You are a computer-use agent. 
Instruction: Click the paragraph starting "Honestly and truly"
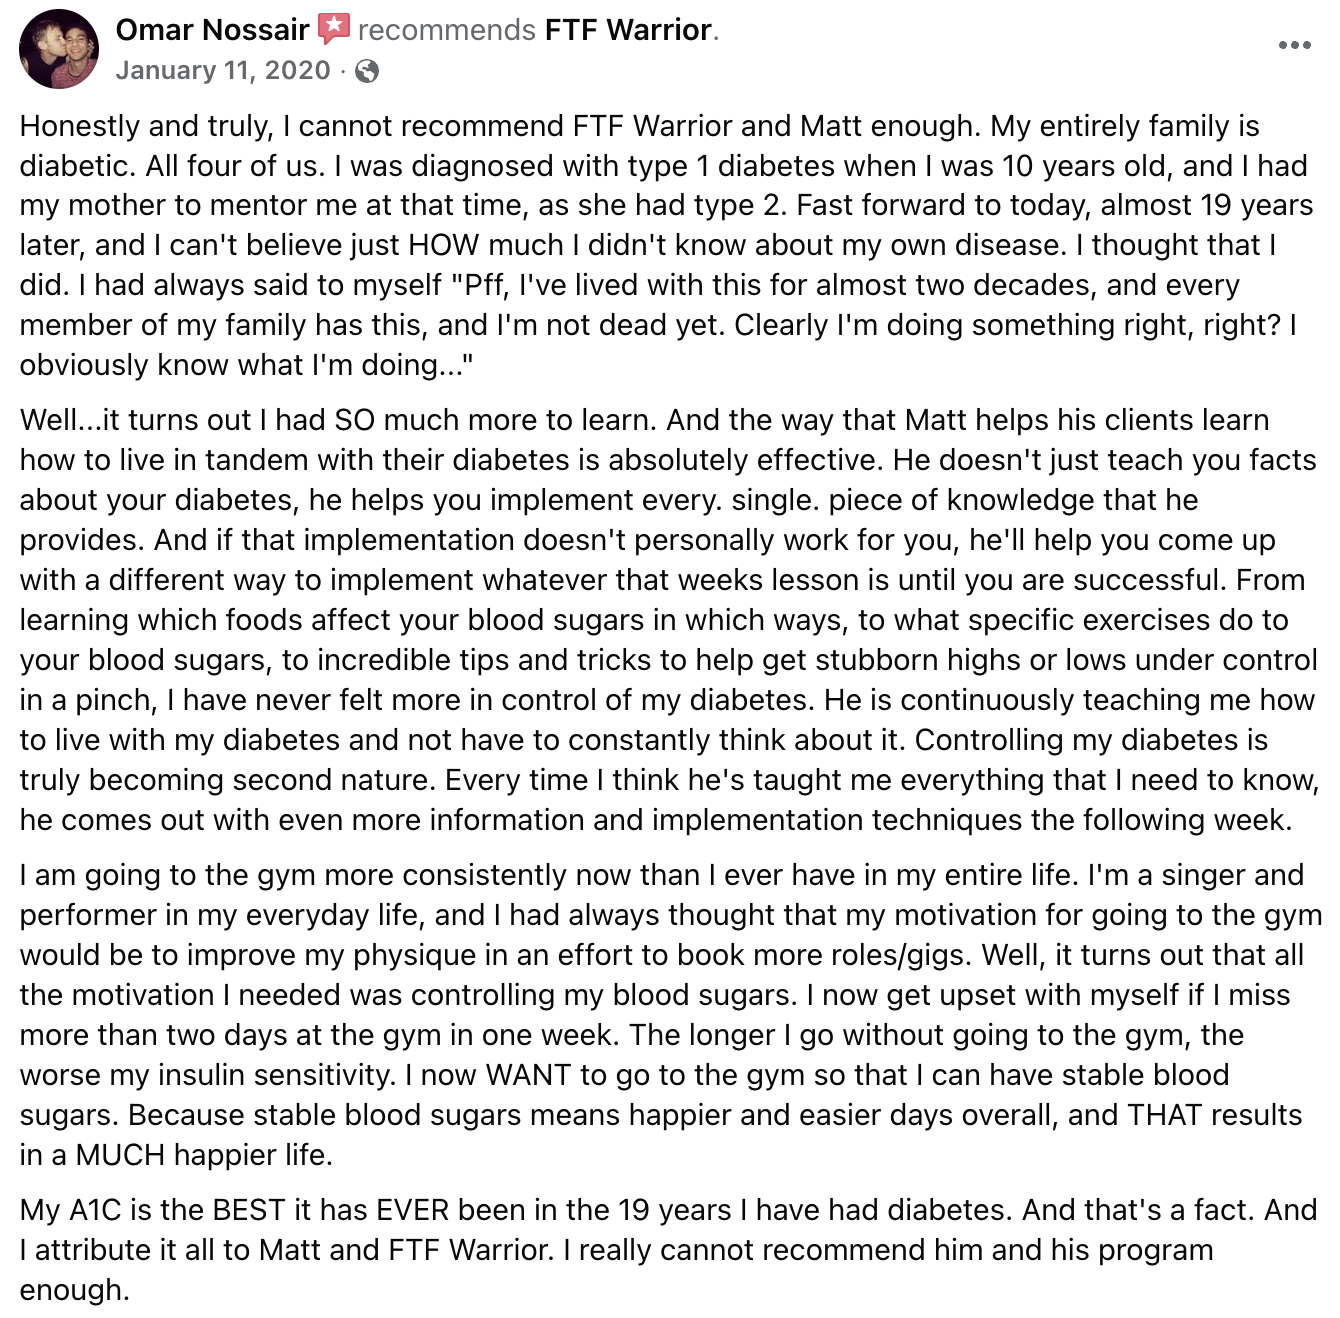click(668, 245)
